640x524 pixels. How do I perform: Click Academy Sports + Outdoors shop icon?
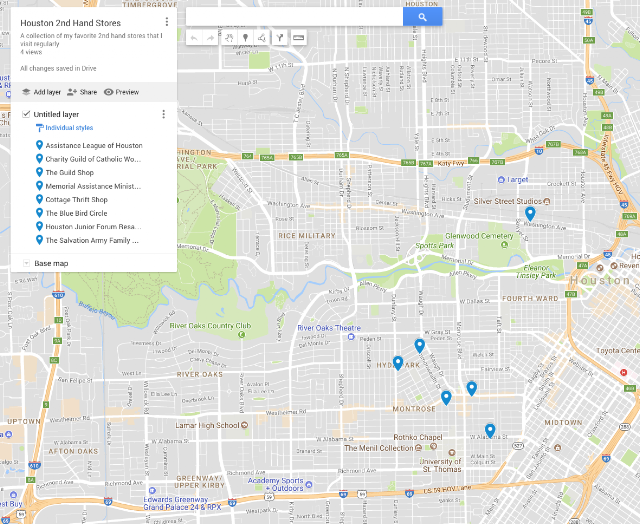point(309,484)
